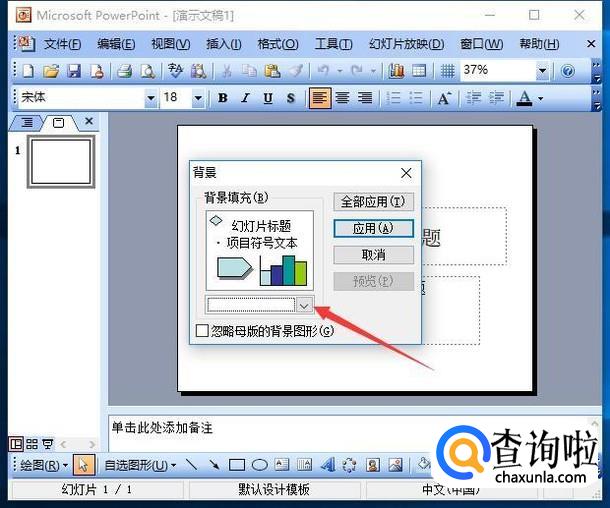This screenshot has height=508, width=610.
Task: Click the Format Painter brush icon
Action: 295,71
